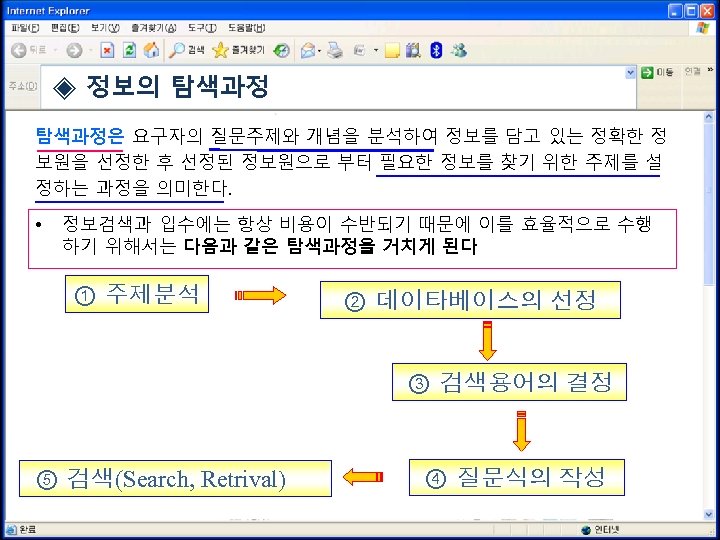The width and height of the screenshot is (720, 540).
Task: Click the 정보의 탐색과정 title text
Action: click(177, 86)
